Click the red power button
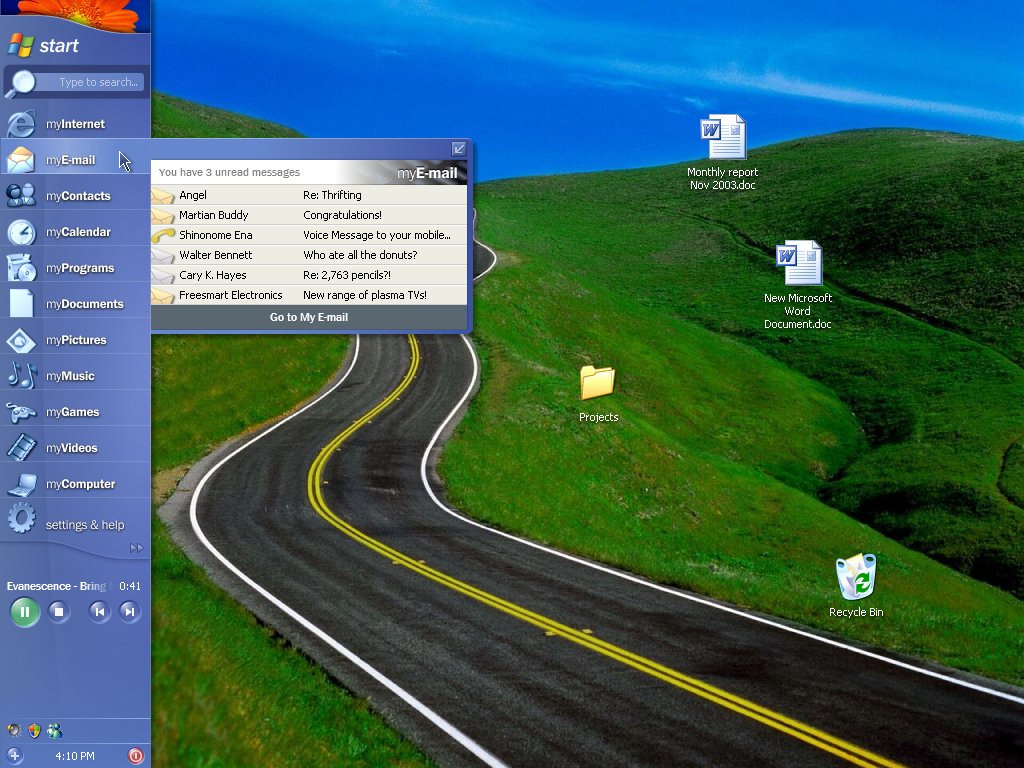1024x768 pixels. pyautogui.click(x=136, y=756)
